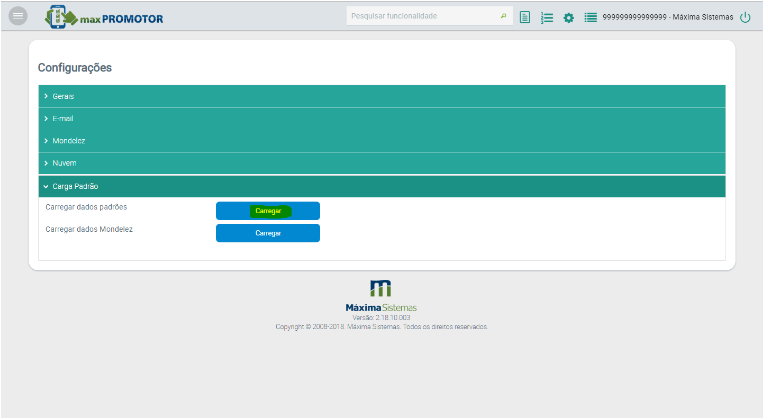Click Carregar for dados Mondelez
The height and width of the screenshot is (418, 765).
tap(268, 233)
